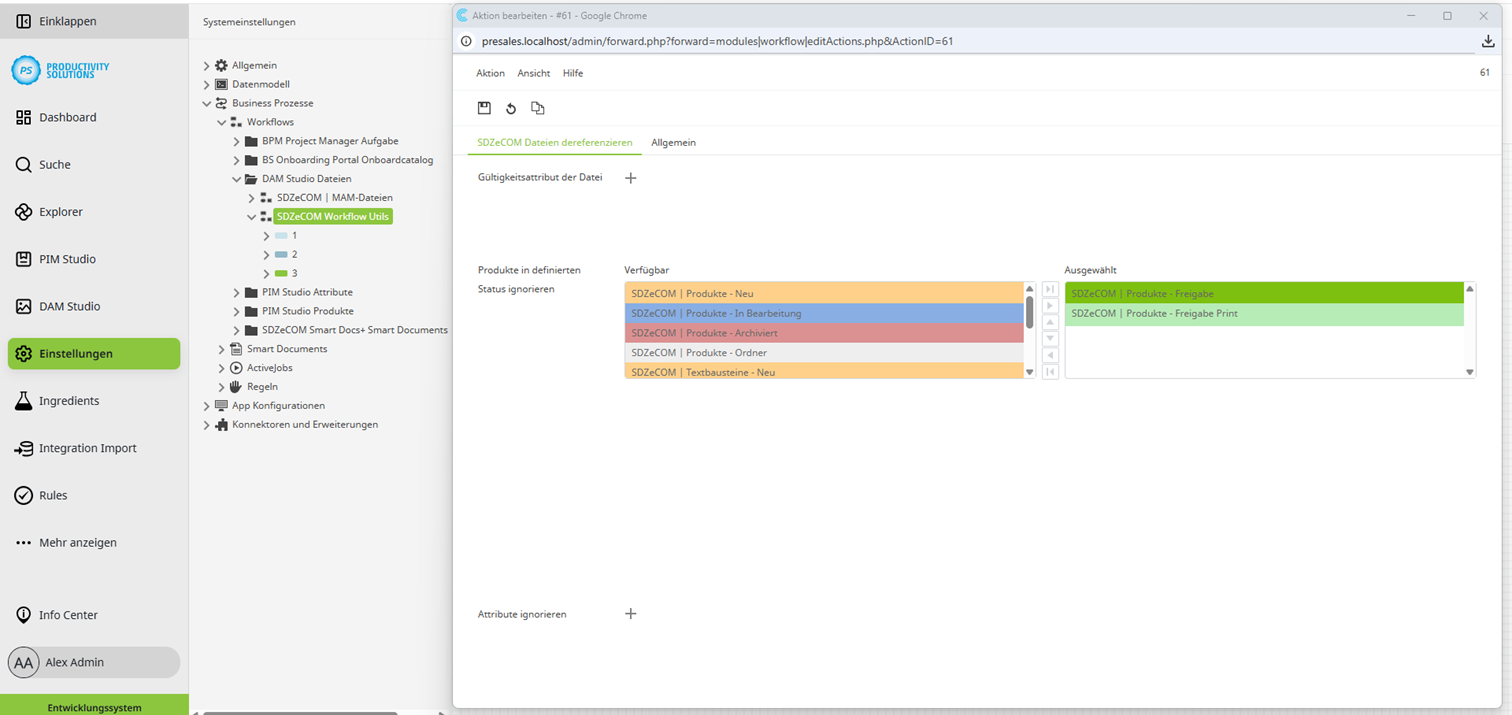
Task: Collapse the Workflows tree branch
Action: coord(222,122)
